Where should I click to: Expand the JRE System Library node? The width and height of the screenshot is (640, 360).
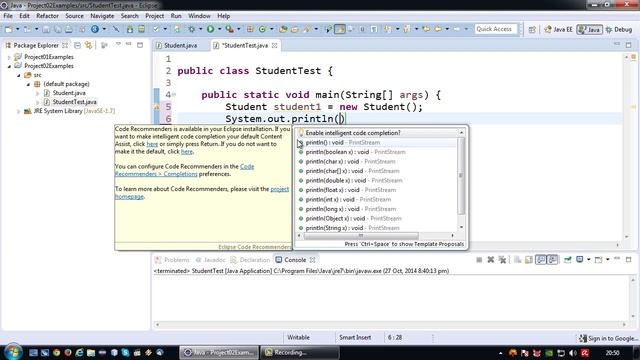click(x=18, y=111)
